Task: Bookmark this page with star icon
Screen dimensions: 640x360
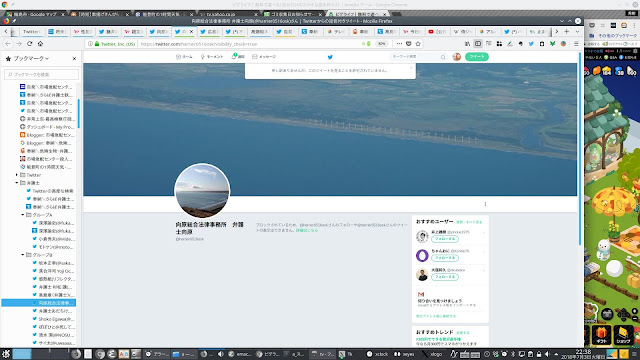Action: 418,44
